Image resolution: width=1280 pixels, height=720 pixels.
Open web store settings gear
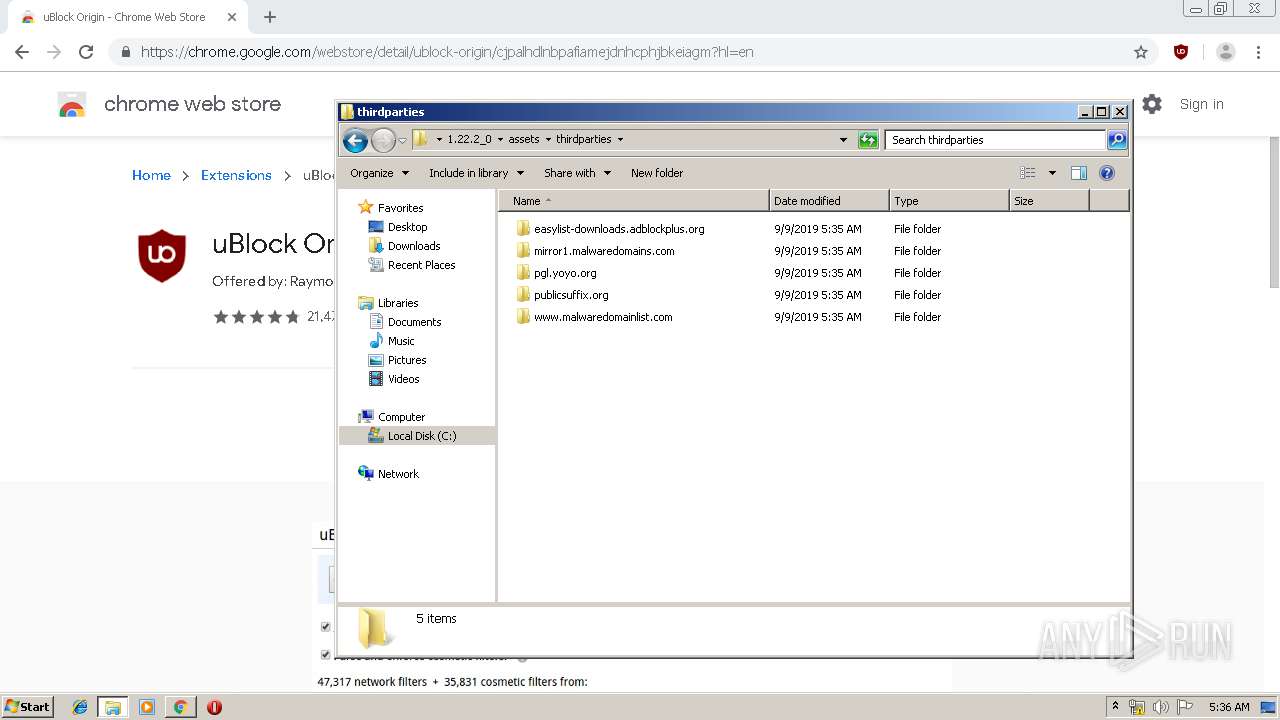1152,104
